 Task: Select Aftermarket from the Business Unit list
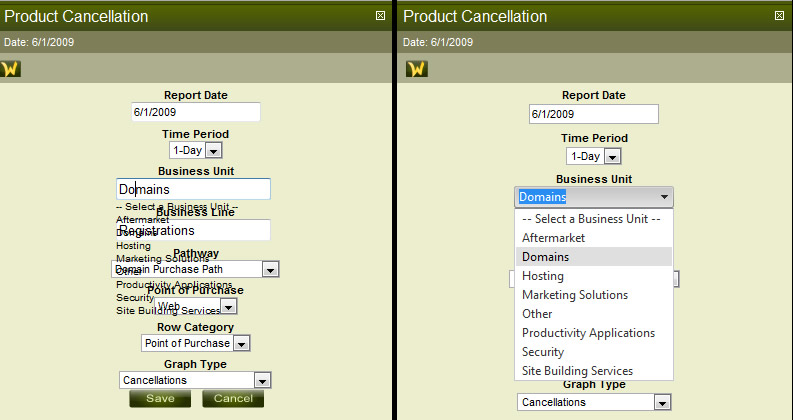(553, 238)
